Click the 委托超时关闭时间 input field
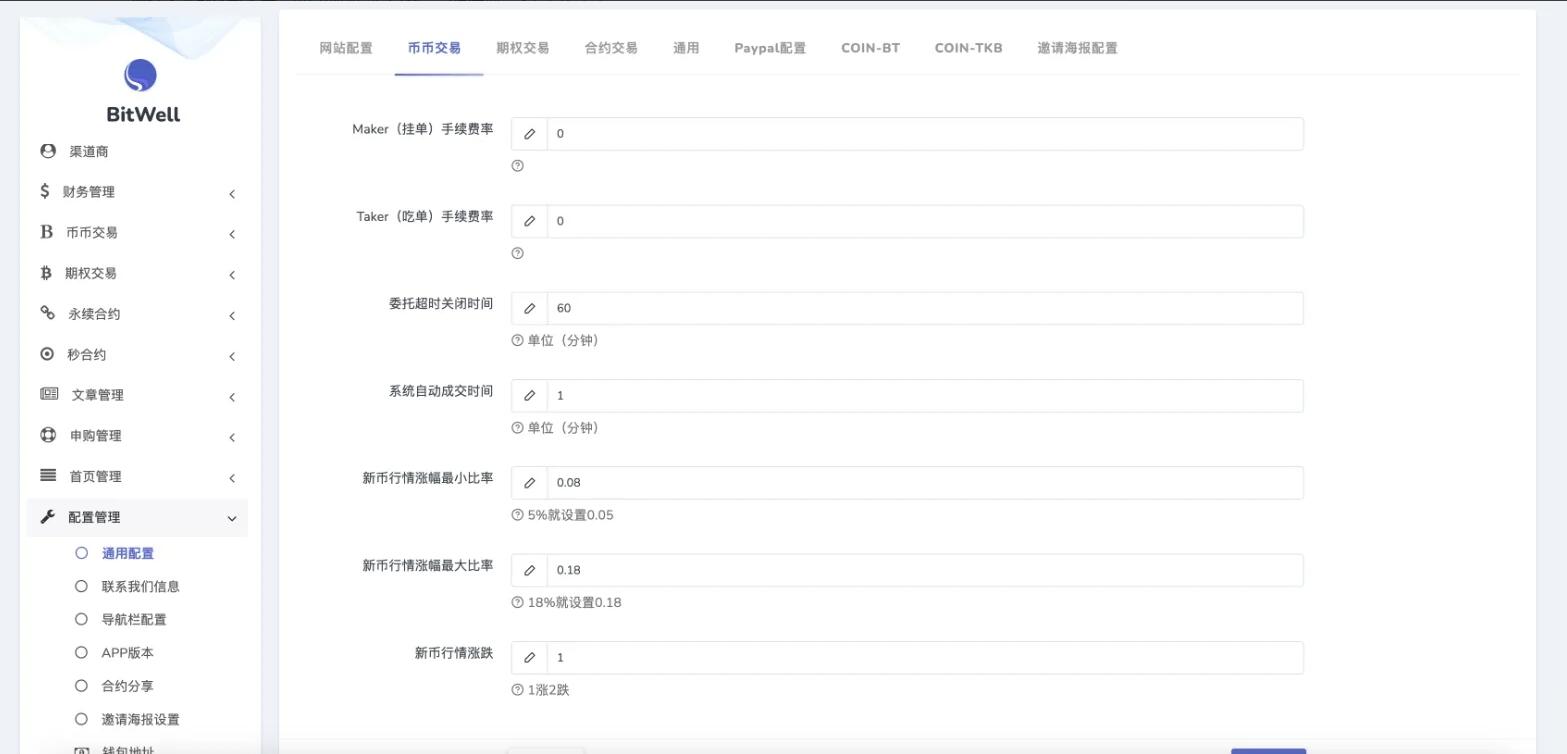1567x754 pixels. tap(924, 308)
